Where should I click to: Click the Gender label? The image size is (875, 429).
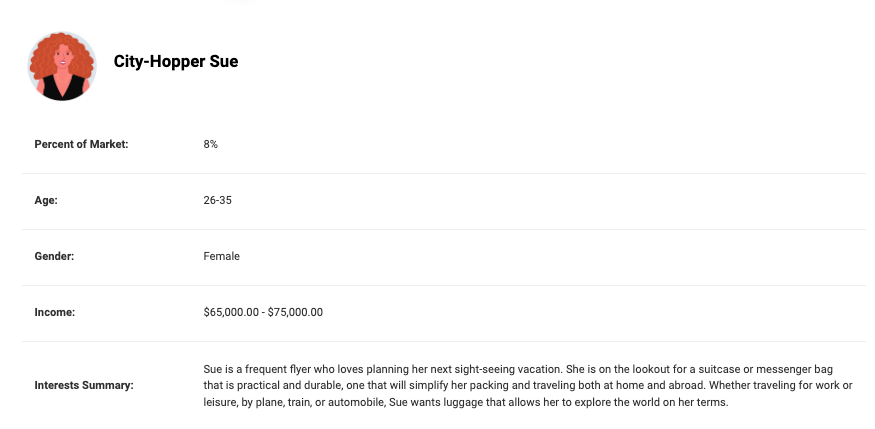tap(54, 256)
